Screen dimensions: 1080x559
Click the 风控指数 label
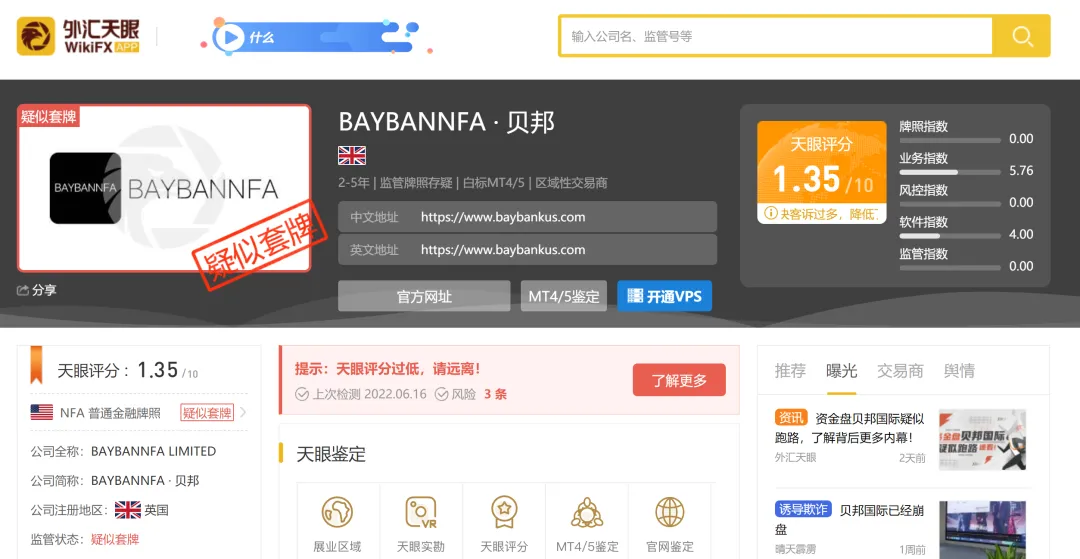click(924, 190)
